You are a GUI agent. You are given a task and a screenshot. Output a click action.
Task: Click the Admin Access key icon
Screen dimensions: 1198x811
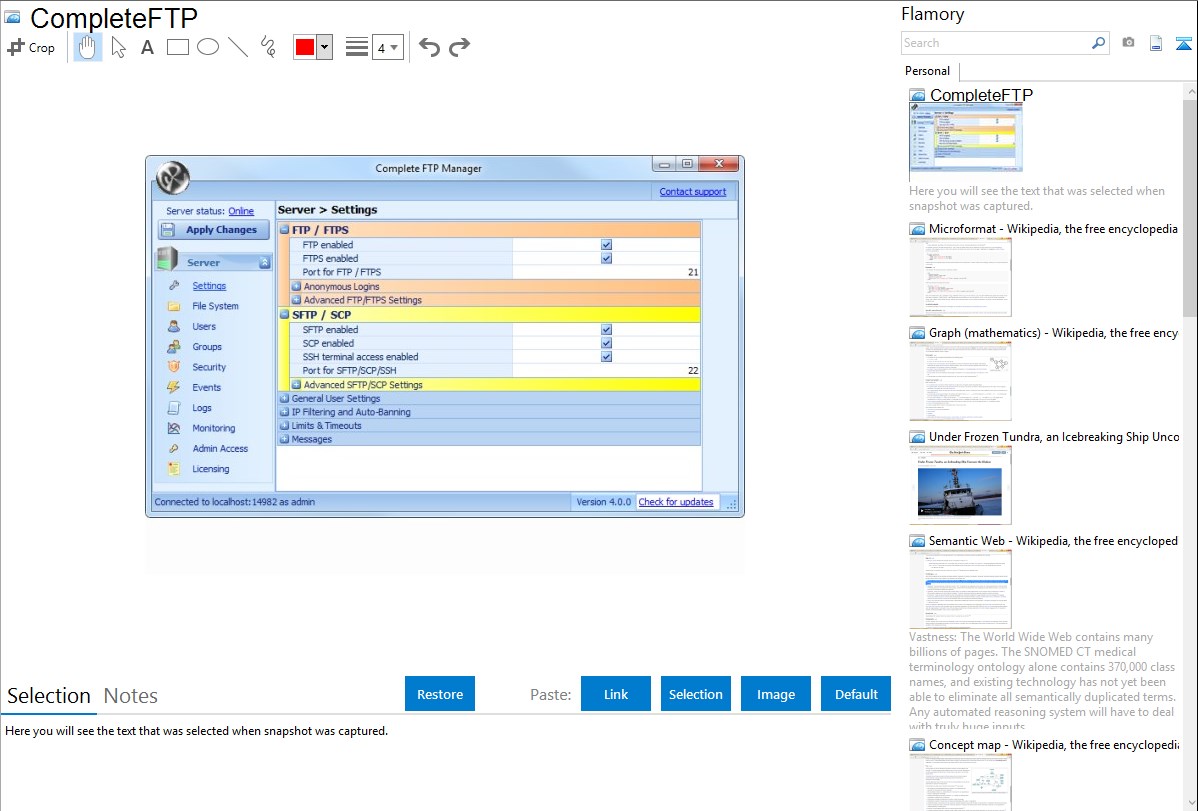174,449
